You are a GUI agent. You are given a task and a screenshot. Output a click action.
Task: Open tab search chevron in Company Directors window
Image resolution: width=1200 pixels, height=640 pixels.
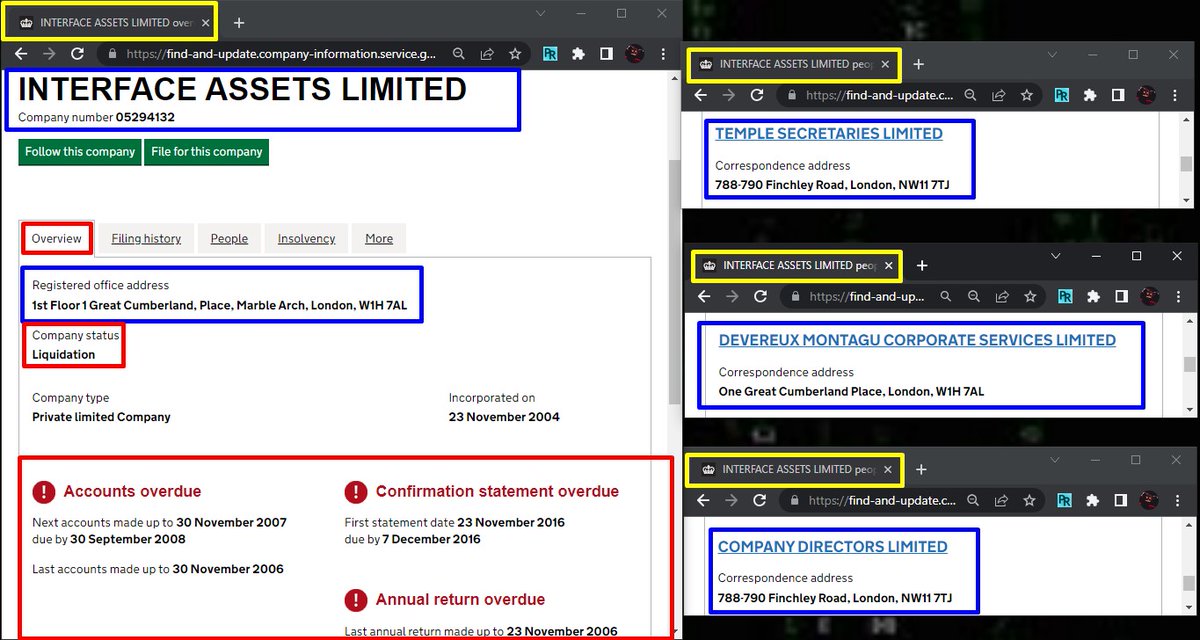[1056, 460]
